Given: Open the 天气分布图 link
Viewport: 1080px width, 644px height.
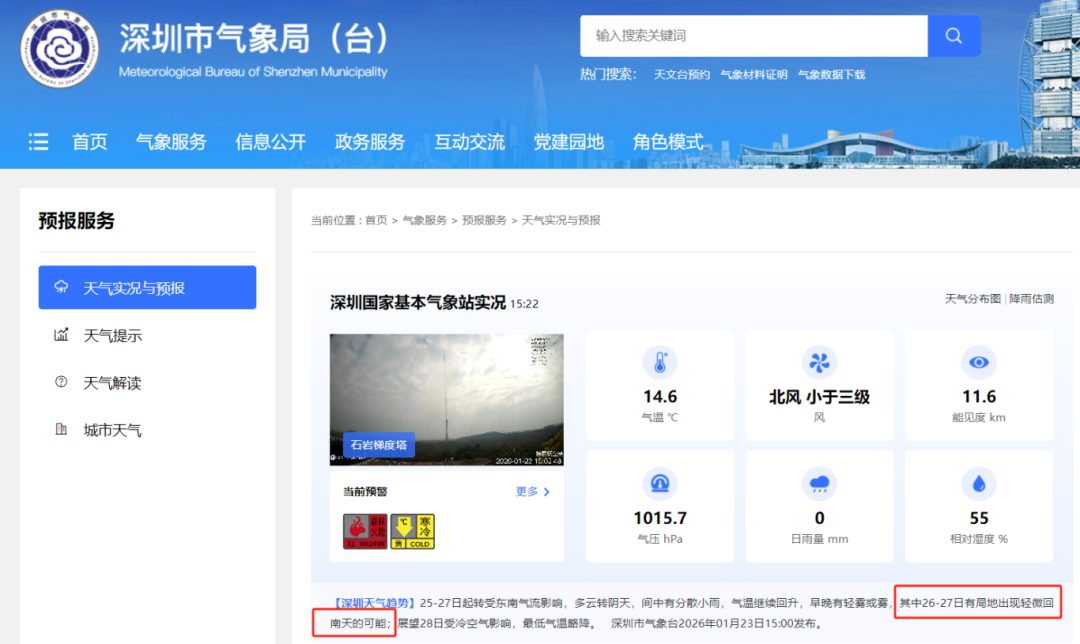Looking at the screenshot, I should 972,299.
